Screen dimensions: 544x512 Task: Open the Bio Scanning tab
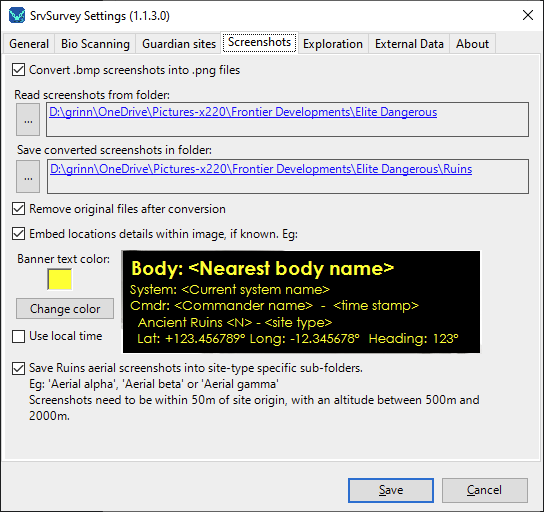(x=95, y=44)
